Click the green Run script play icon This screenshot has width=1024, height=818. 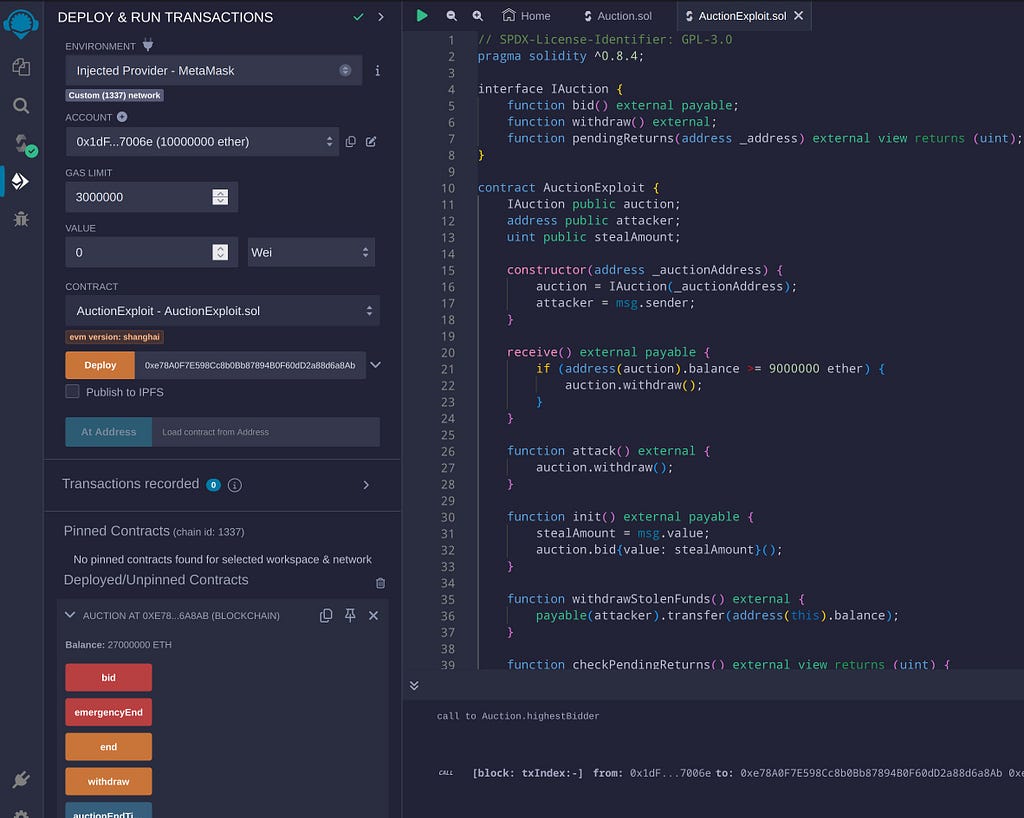(x=422, y=16)
